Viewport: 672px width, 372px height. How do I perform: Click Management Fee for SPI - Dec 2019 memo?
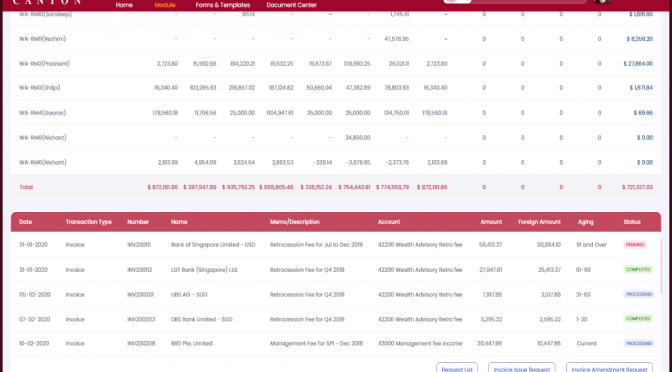pos(316,344)
